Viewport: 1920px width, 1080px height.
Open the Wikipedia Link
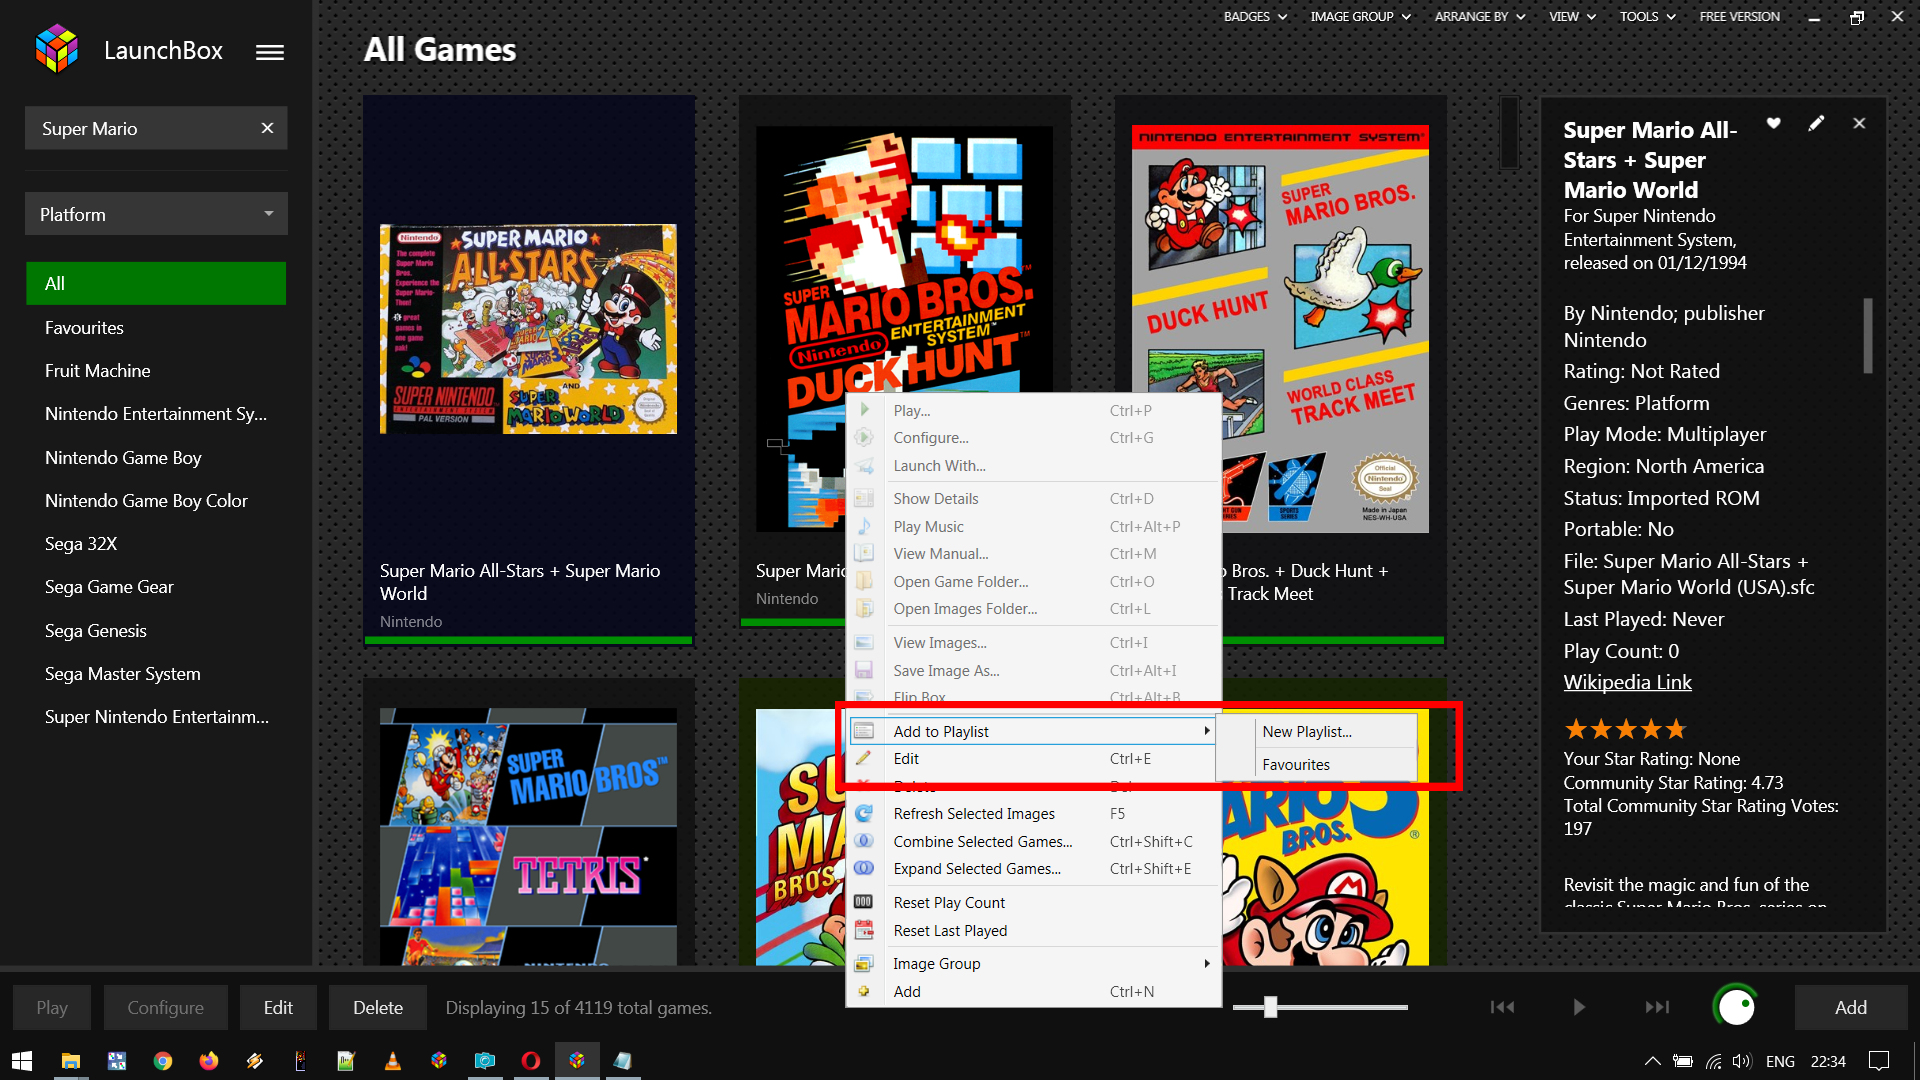[1627, 682]
